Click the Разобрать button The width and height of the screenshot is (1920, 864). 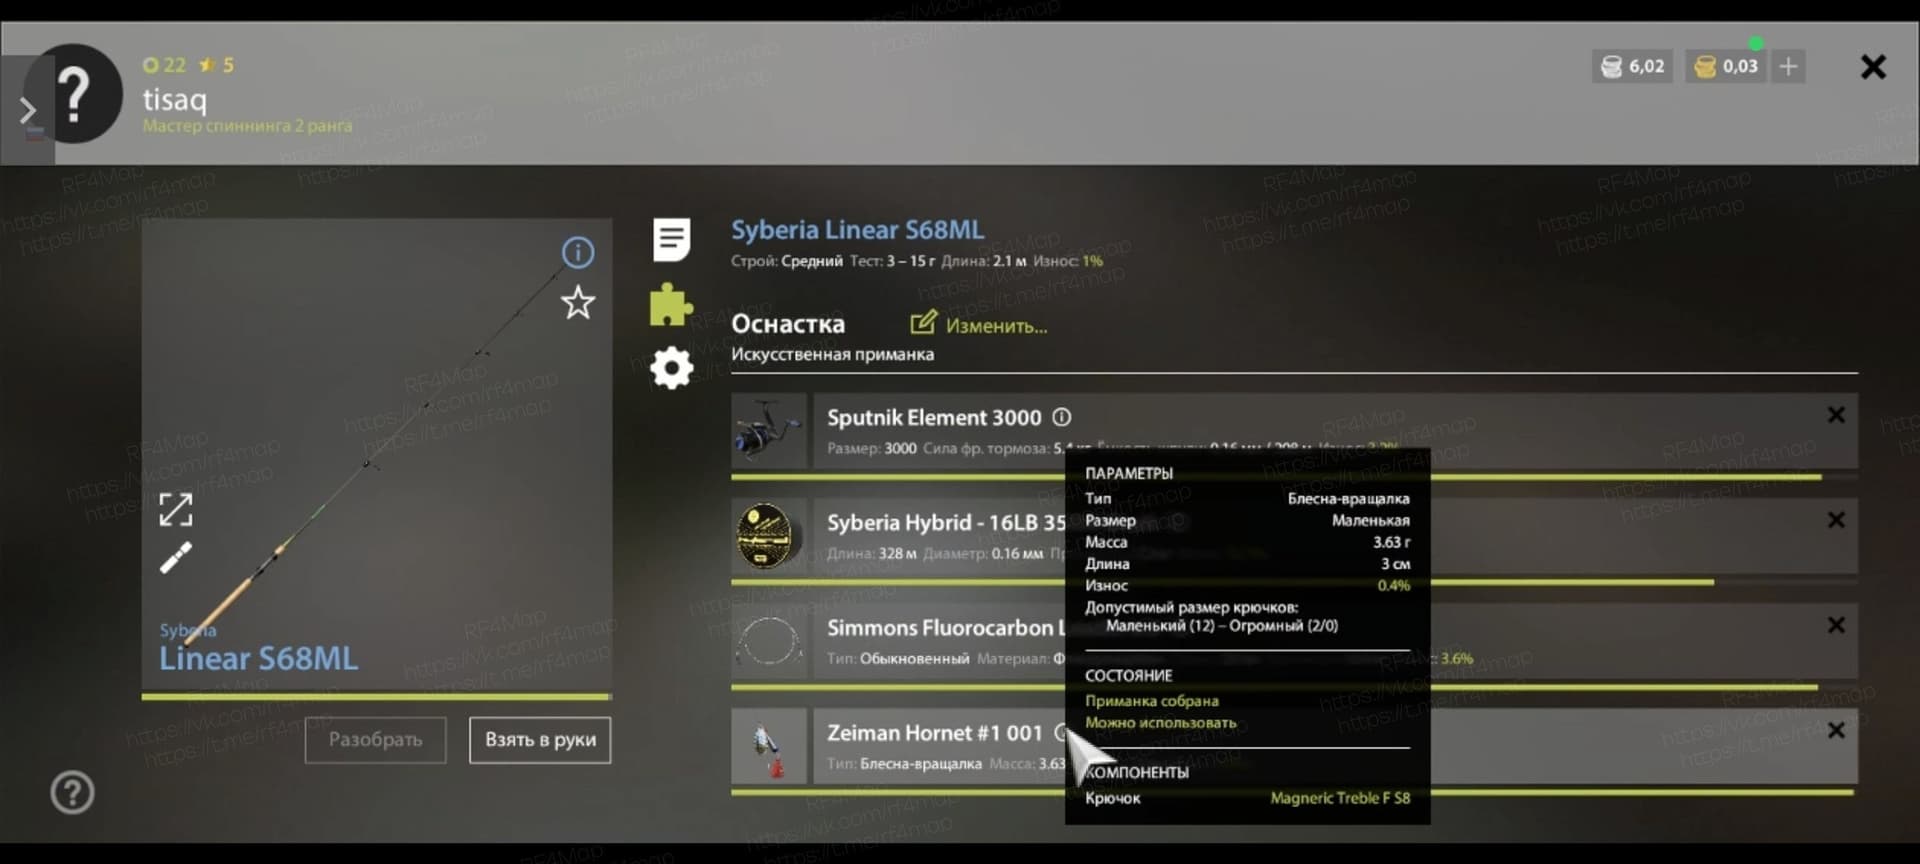(x=375, y=740)
